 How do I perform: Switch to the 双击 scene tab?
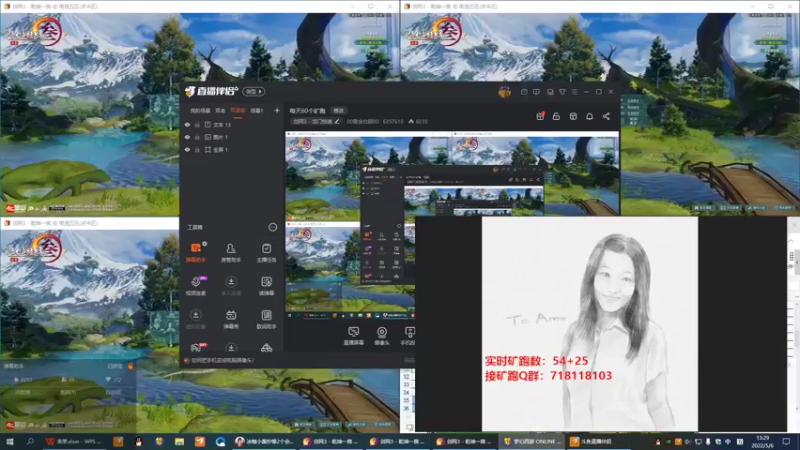(220, 111)
